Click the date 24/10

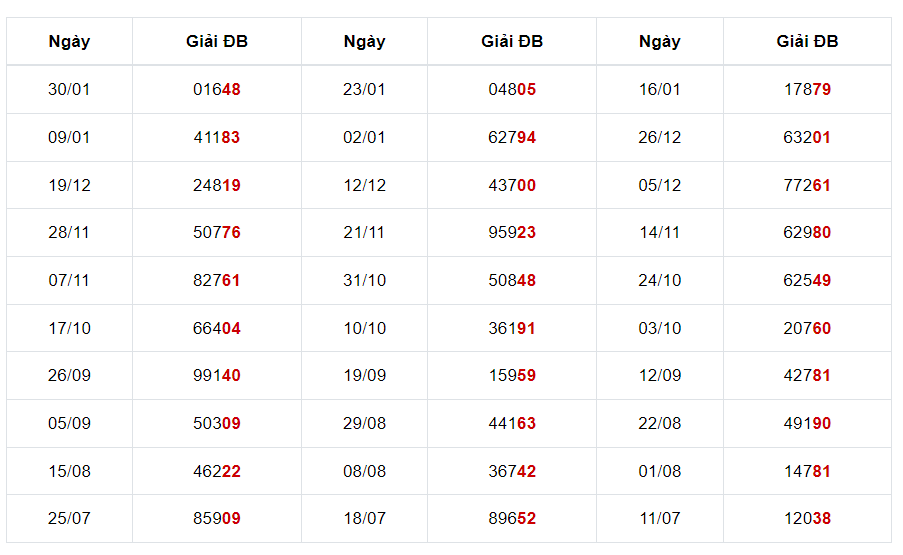point(659,280)
